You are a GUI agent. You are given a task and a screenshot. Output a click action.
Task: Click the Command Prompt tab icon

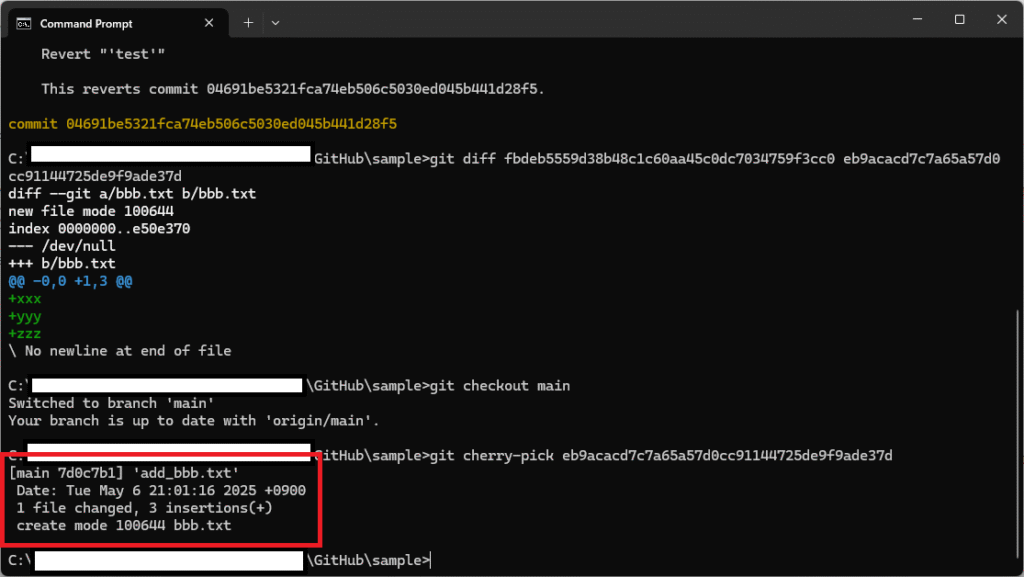tap(24, 23)
